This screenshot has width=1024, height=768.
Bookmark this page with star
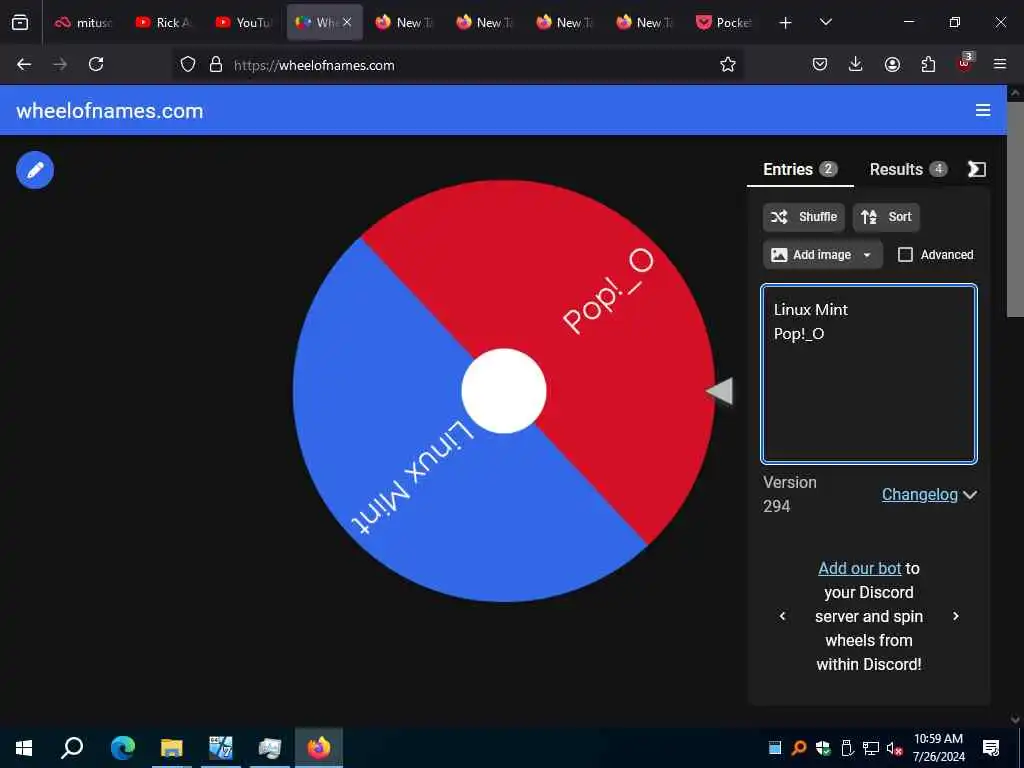[x=728, y=64]
